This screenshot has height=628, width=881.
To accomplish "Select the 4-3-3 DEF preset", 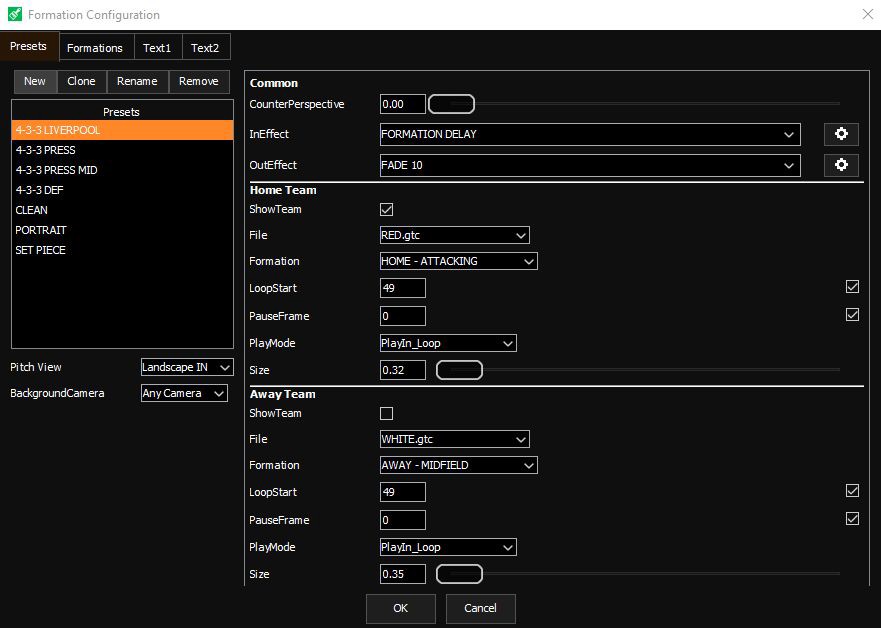I will pyautogui.click(x=122, y=190).
